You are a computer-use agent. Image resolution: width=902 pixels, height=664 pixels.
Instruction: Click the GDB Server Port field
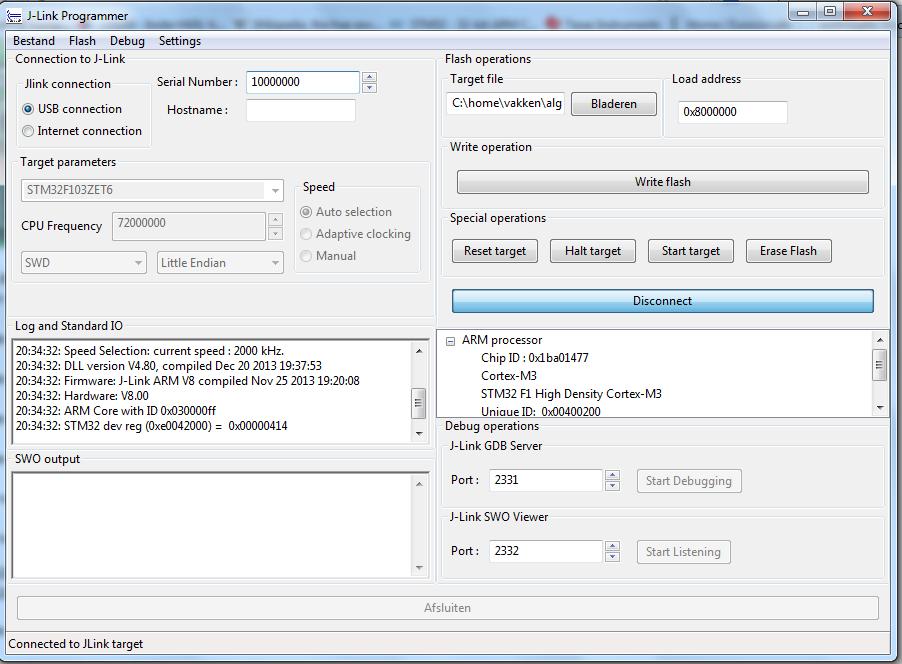(545, 480)
